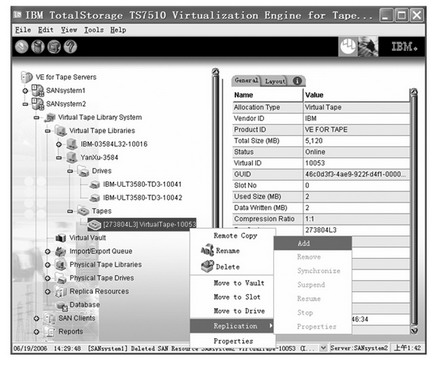
Task: Select the IBM-ULT3580-TD3-10041 drive icon
Action: coord(95,184)
